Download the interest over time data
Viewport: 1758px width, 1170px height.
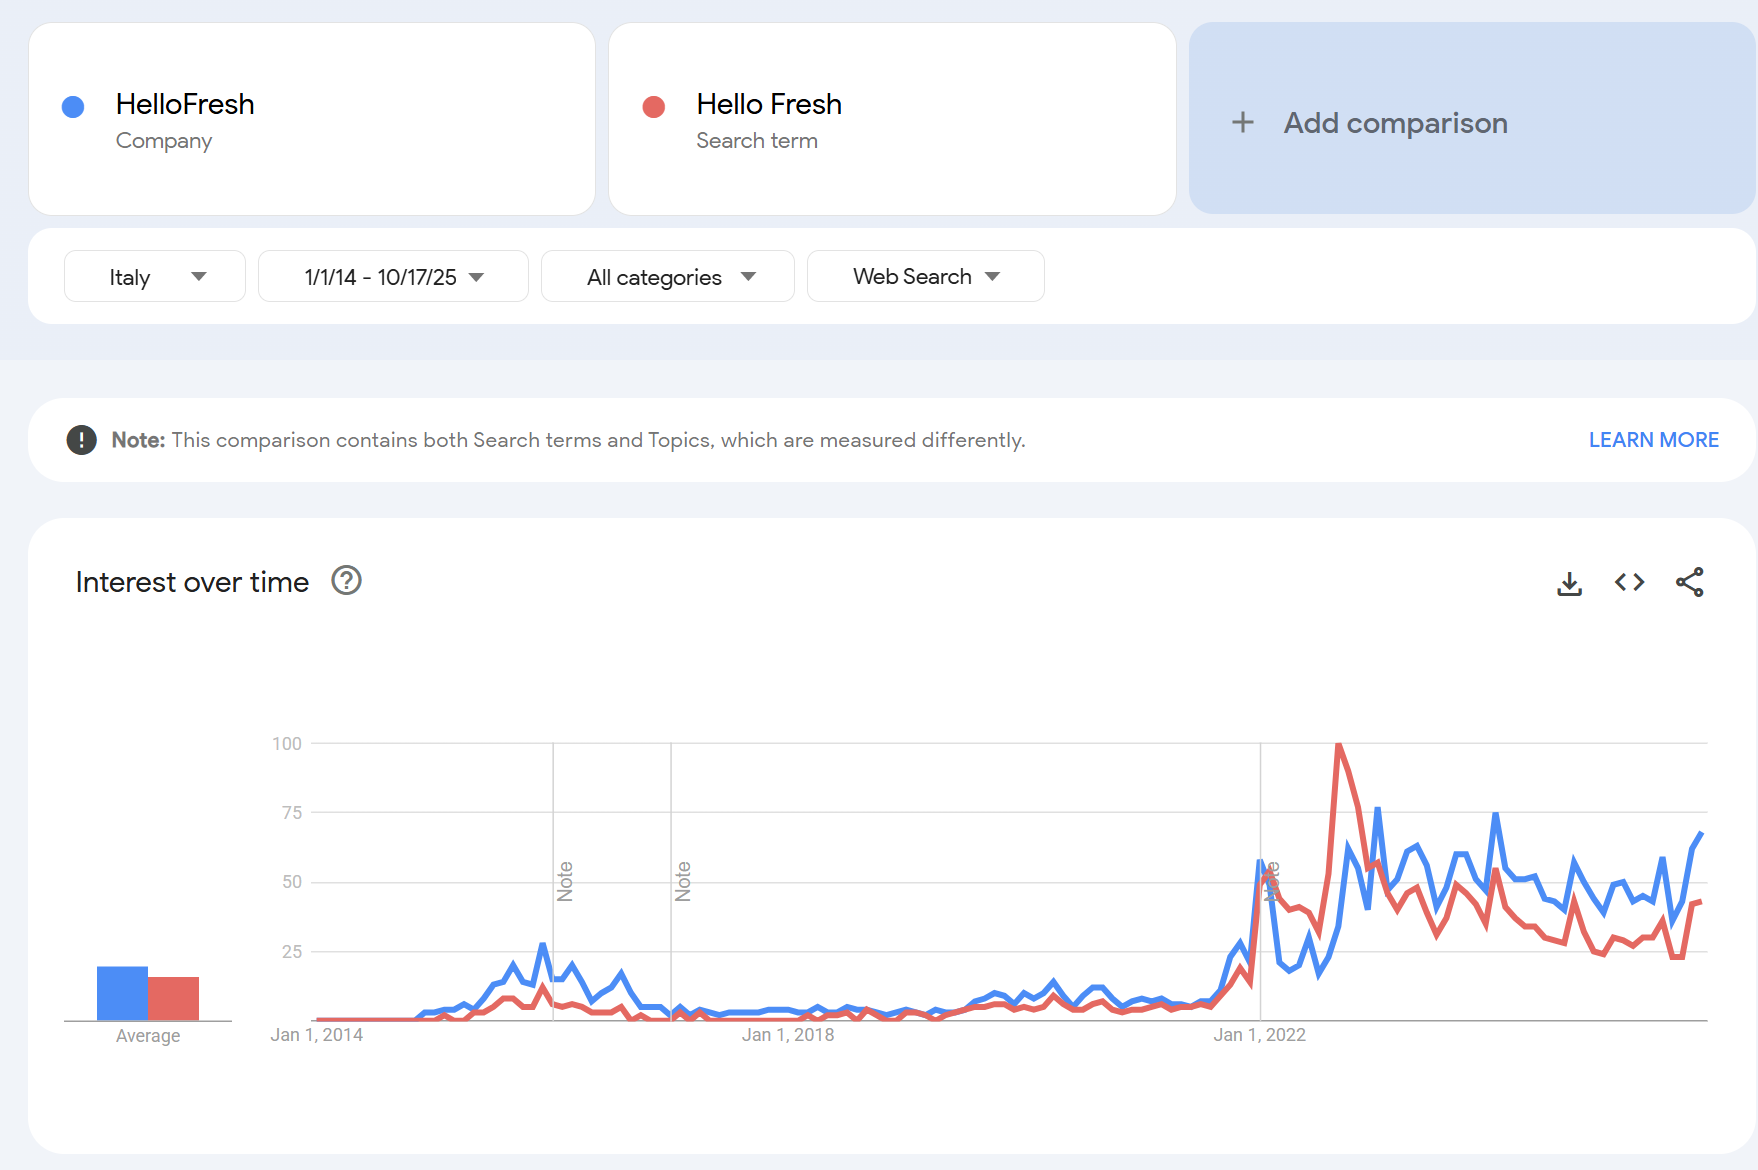[x=1570, y=583]
